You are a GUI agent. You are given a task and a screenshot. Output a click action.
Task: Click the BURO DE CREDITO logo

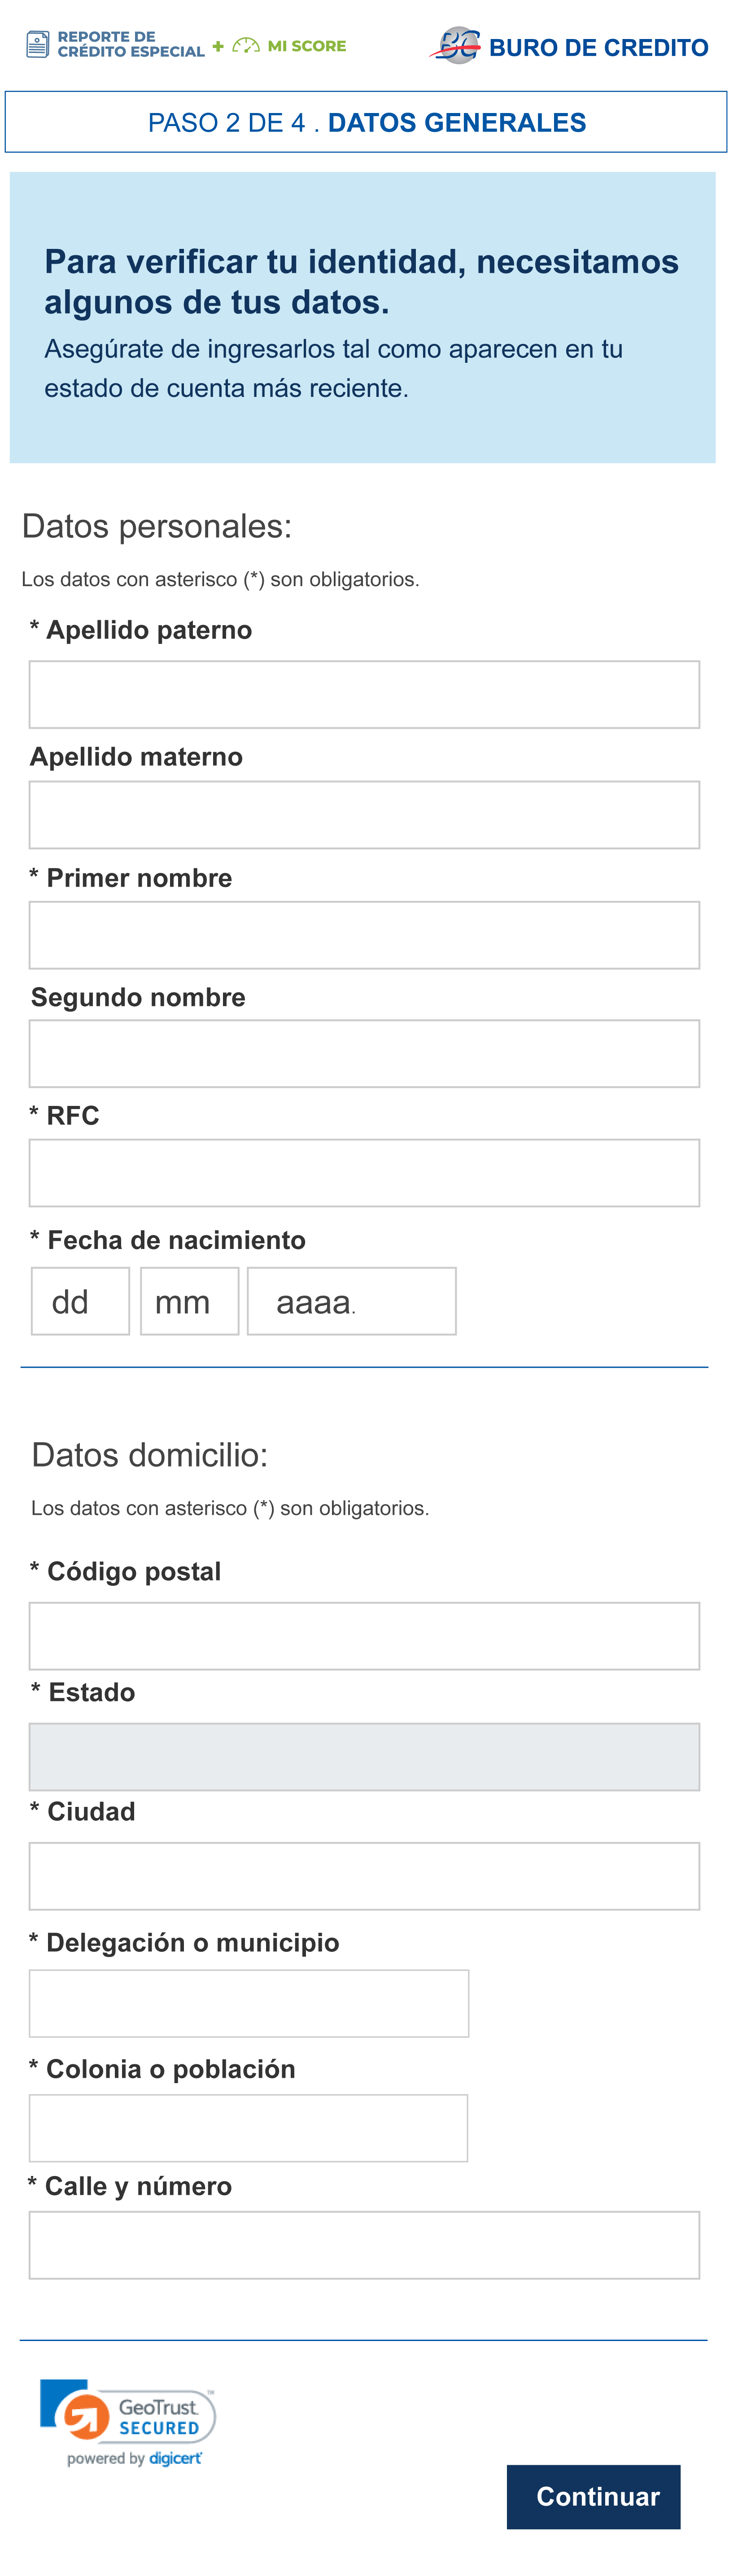click(x=570, y=45)
